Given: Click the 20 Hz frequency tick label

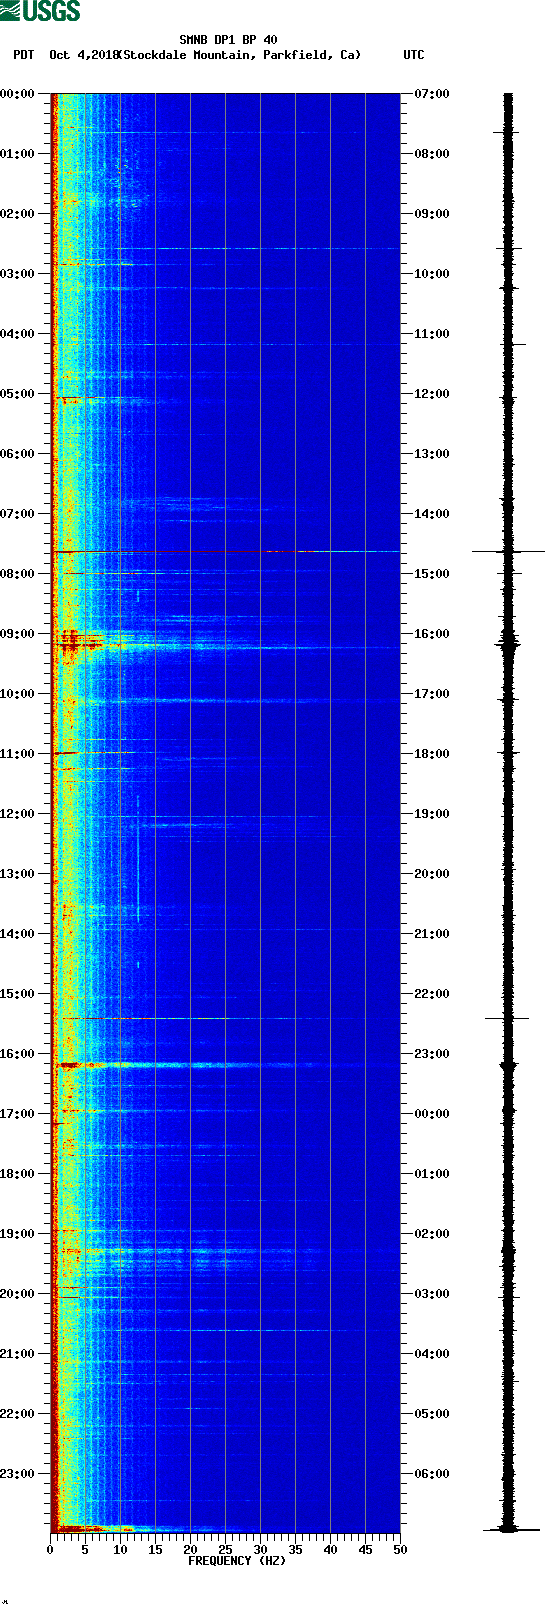Looking at the screenshot, I should tap(190, 1550).
